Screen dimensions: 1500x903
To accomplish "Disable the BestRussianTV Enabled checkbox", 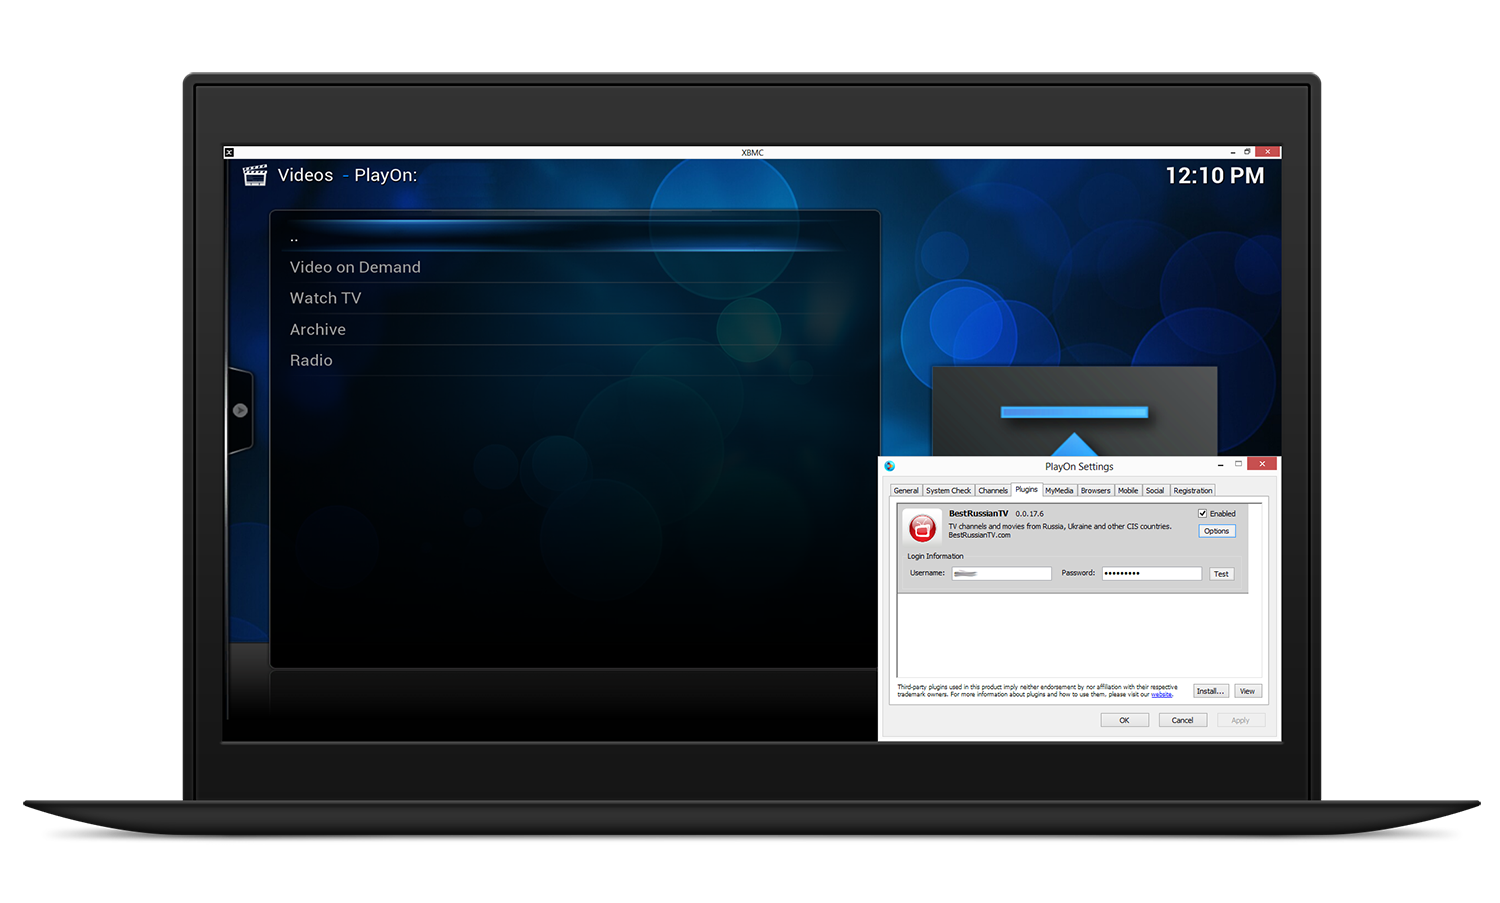I will tap(1203, 514).
